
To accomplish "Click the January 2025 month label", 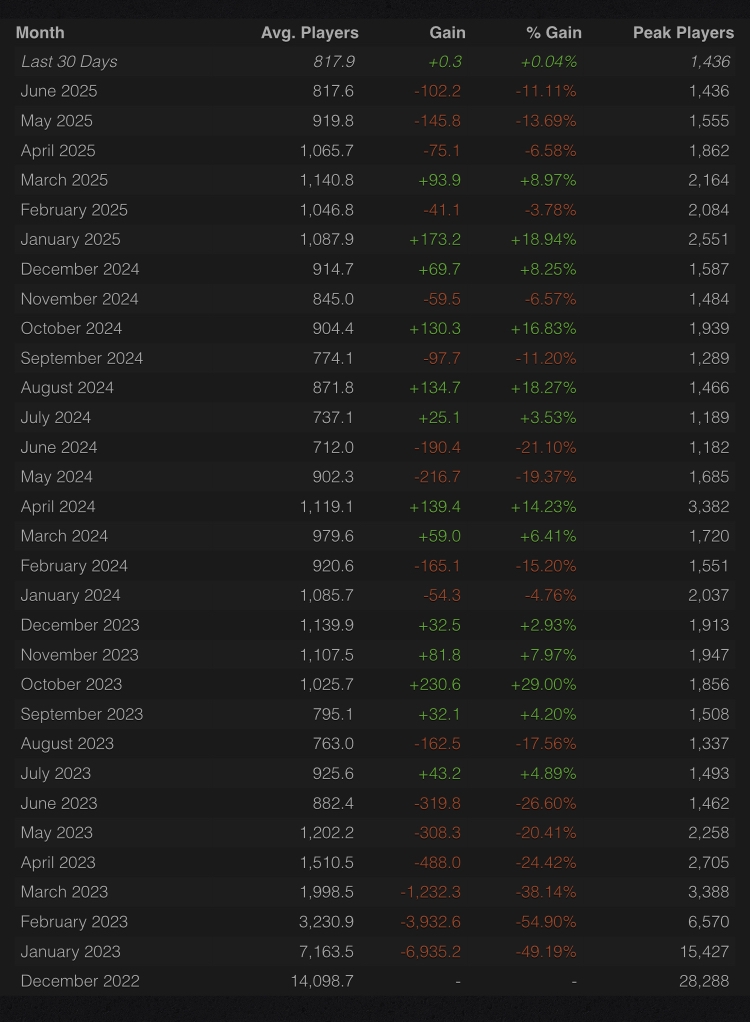I will [70, 239].
